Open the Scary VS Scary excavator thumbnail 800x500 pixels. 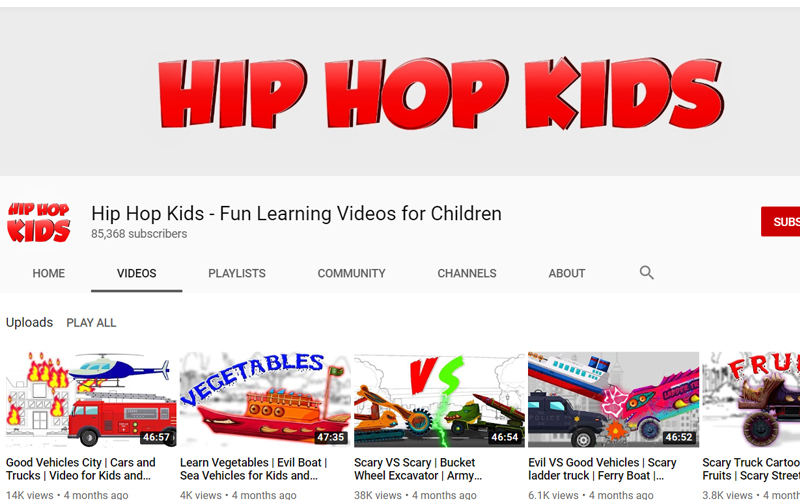coord(439,399)
